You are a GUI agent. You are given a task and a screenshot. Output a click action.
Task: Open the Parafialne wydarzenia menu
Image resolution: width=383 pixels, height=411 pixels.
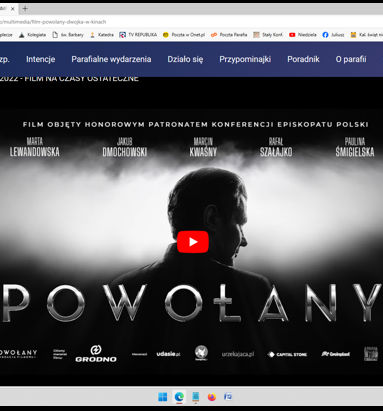pos(111,59)
